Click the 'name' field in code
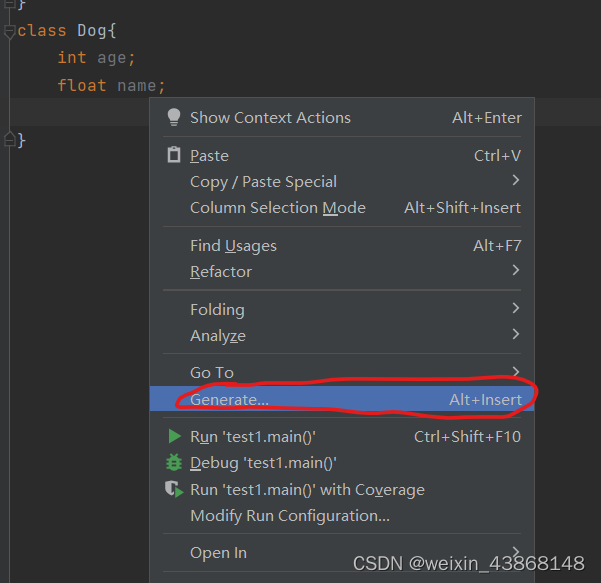Screen dimensions: 601x583 click(x=136, y=85)
